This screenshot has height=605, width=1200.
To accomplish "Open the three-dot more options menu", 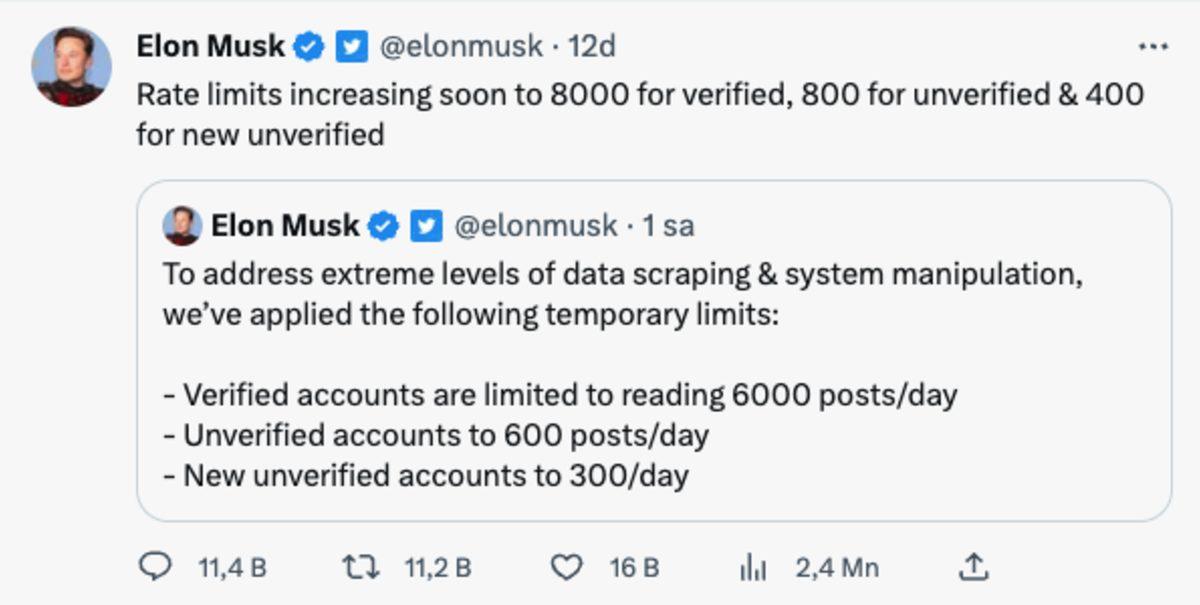I will tap(1156, 44).
